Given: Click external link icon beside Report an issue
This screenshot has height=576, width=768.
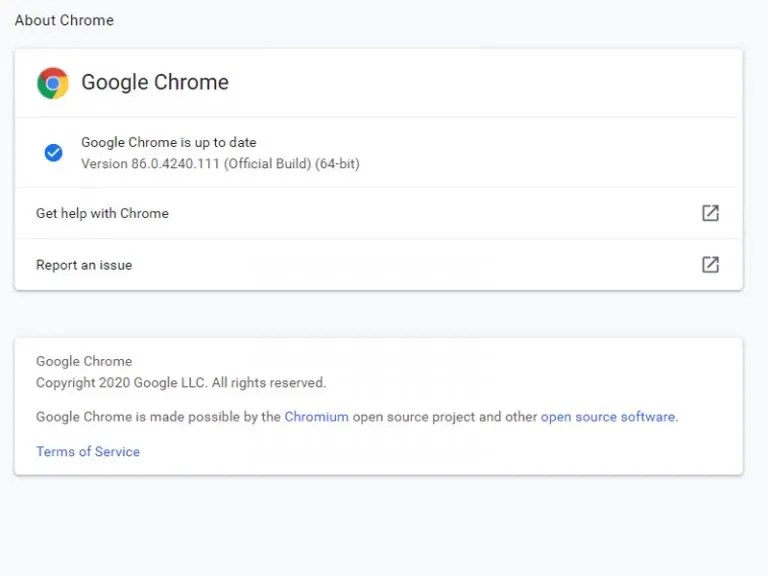Looking at the screenshot, I should point(710,265).
